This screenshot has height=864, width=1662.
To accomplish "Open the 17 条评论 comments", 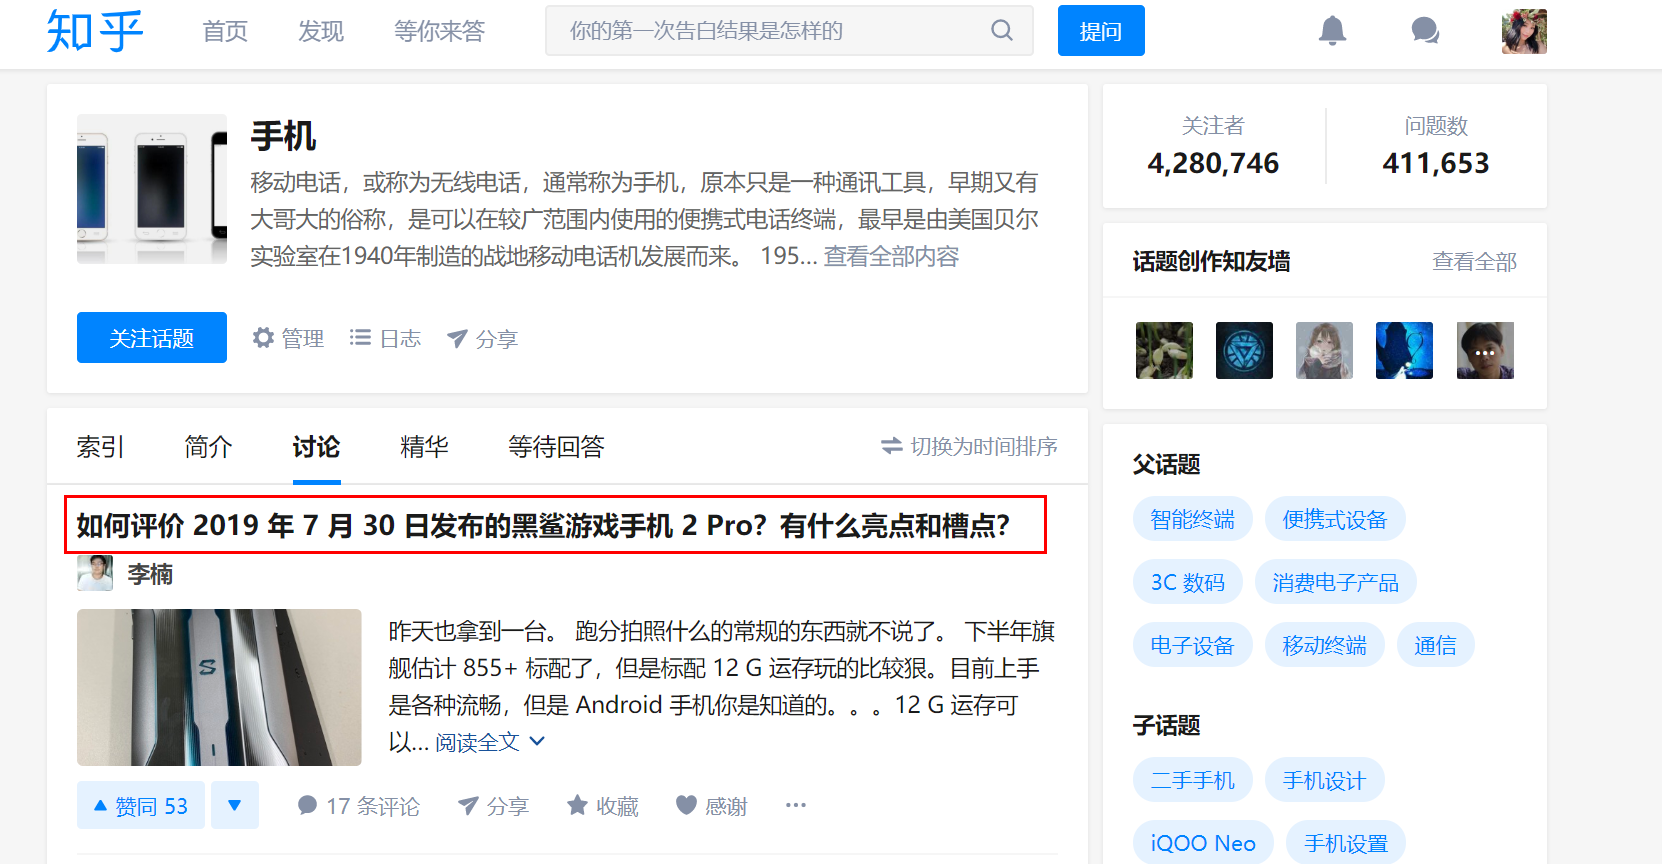I will pyautogui.click(x=359, y=806).
